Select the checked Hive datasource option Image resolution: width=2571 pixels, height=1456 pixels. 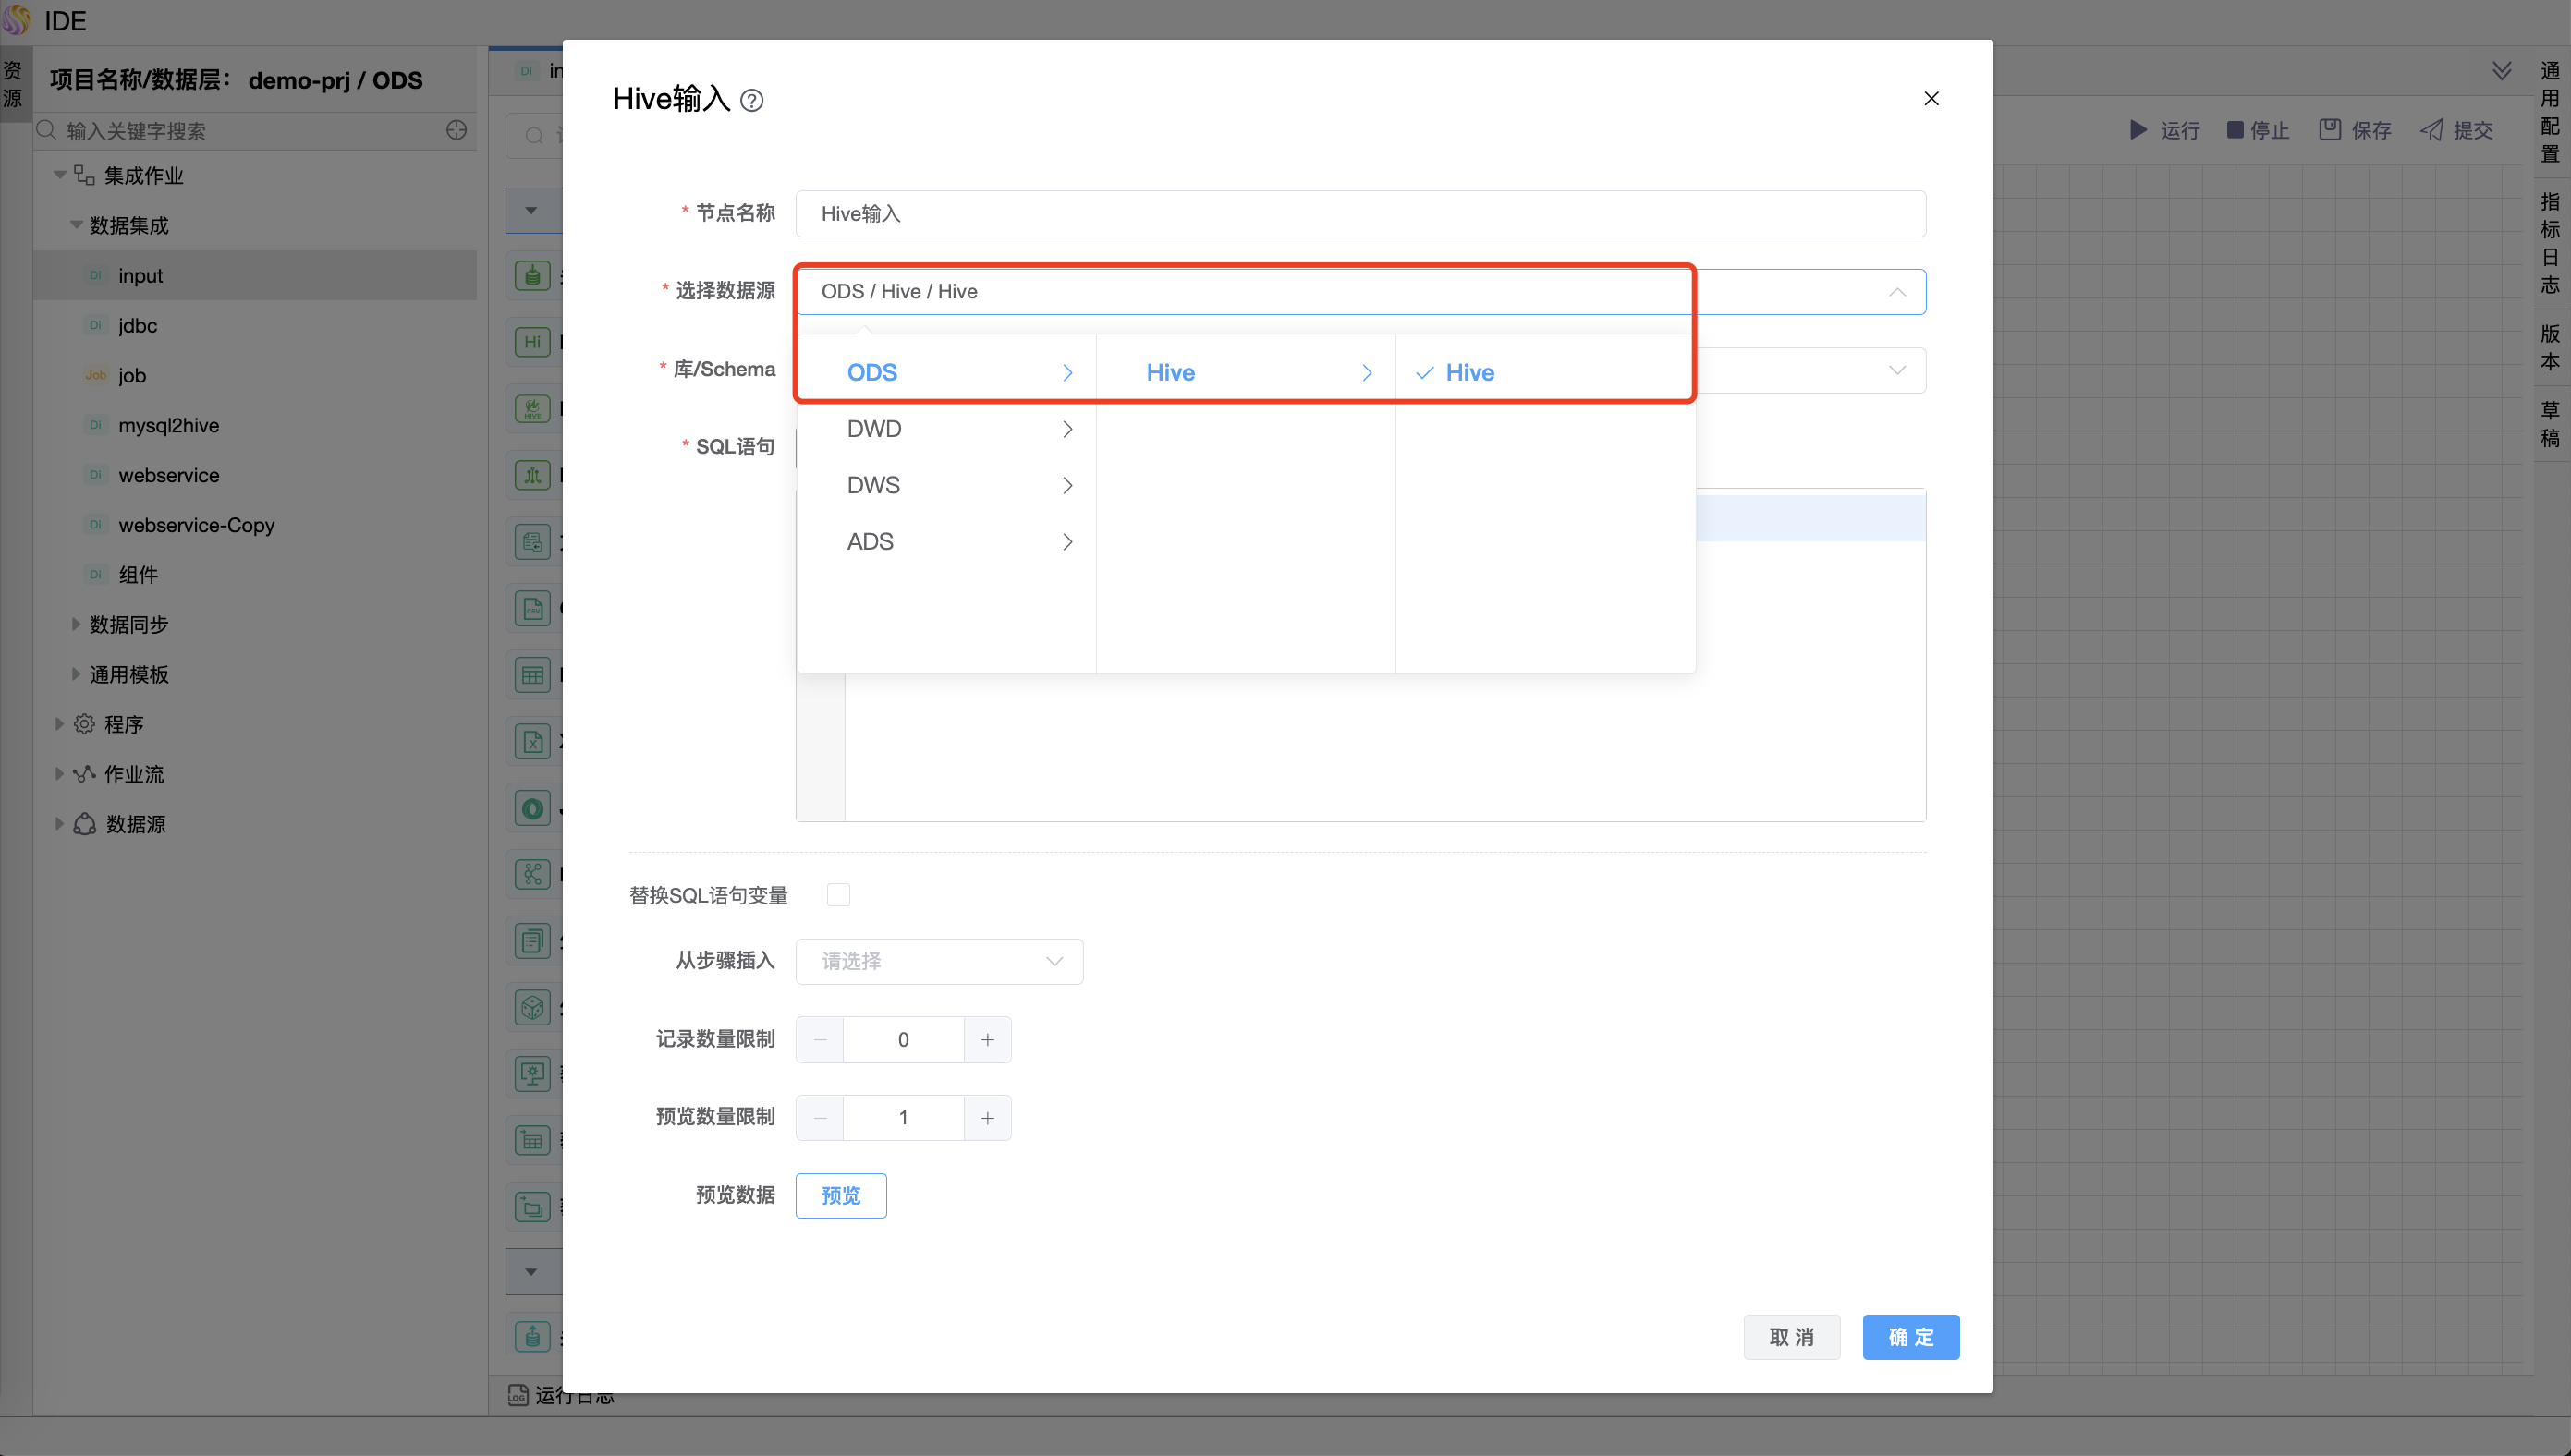[x=1469, y=373]
